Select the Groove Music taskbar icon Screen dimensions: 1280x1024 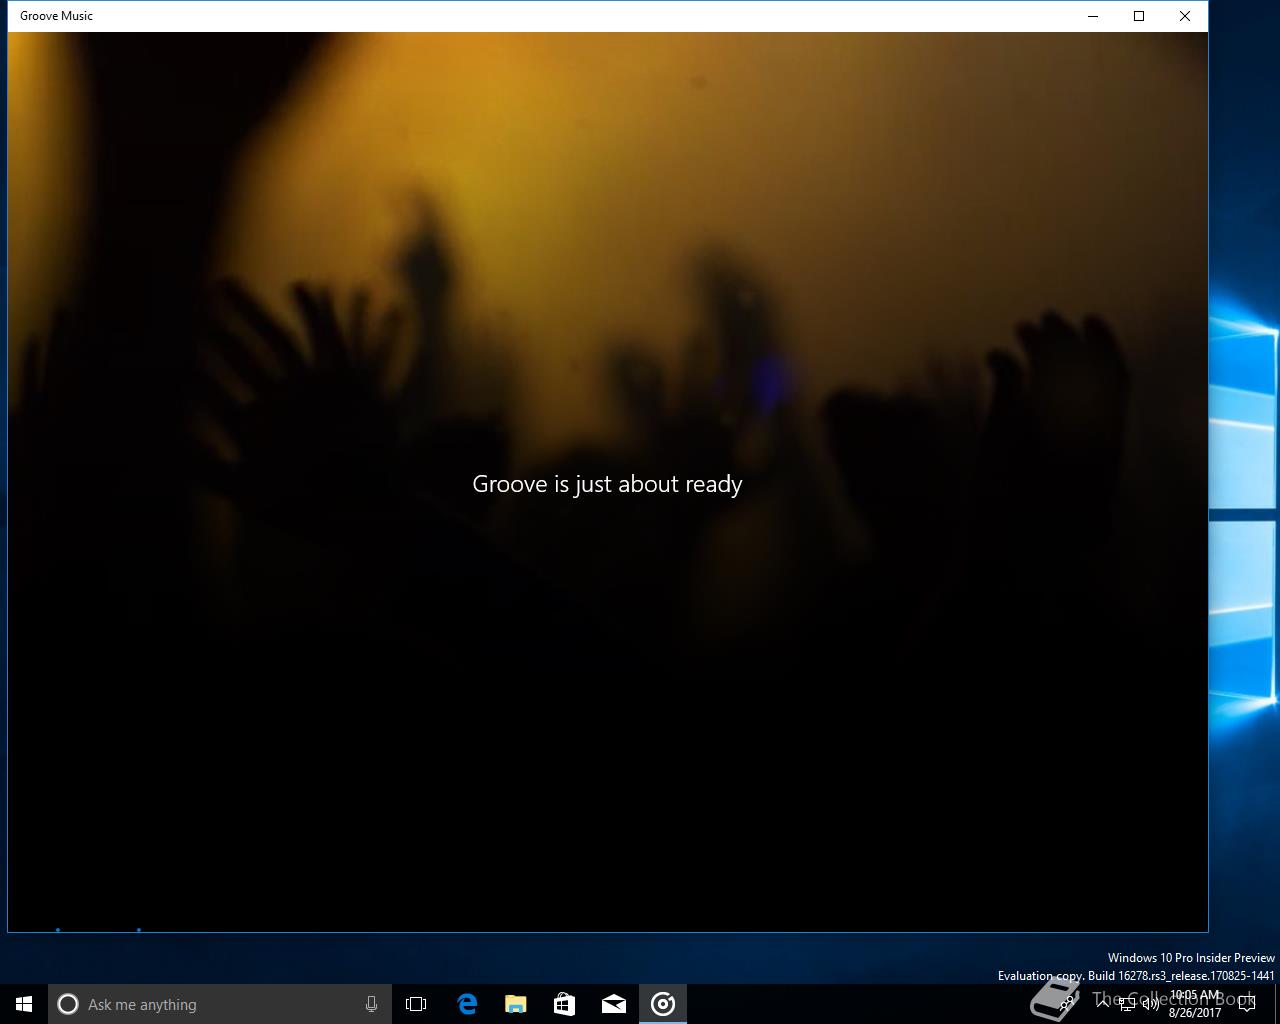pyautogui.click(x=663, y=1004)
